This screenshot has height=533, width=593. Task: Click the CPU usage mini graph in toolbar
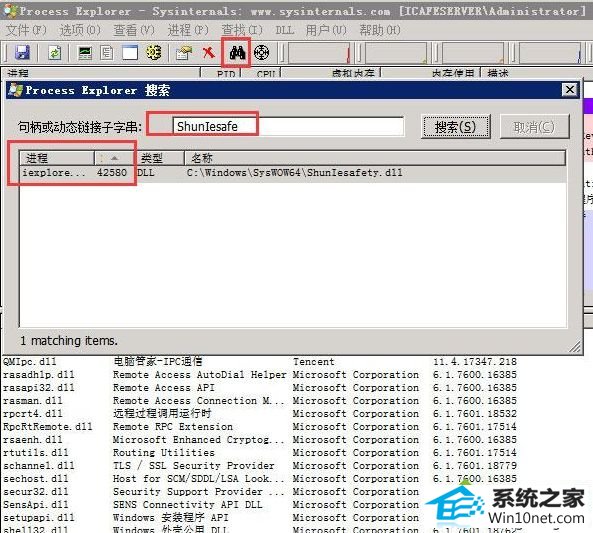(x=320, y=53)
